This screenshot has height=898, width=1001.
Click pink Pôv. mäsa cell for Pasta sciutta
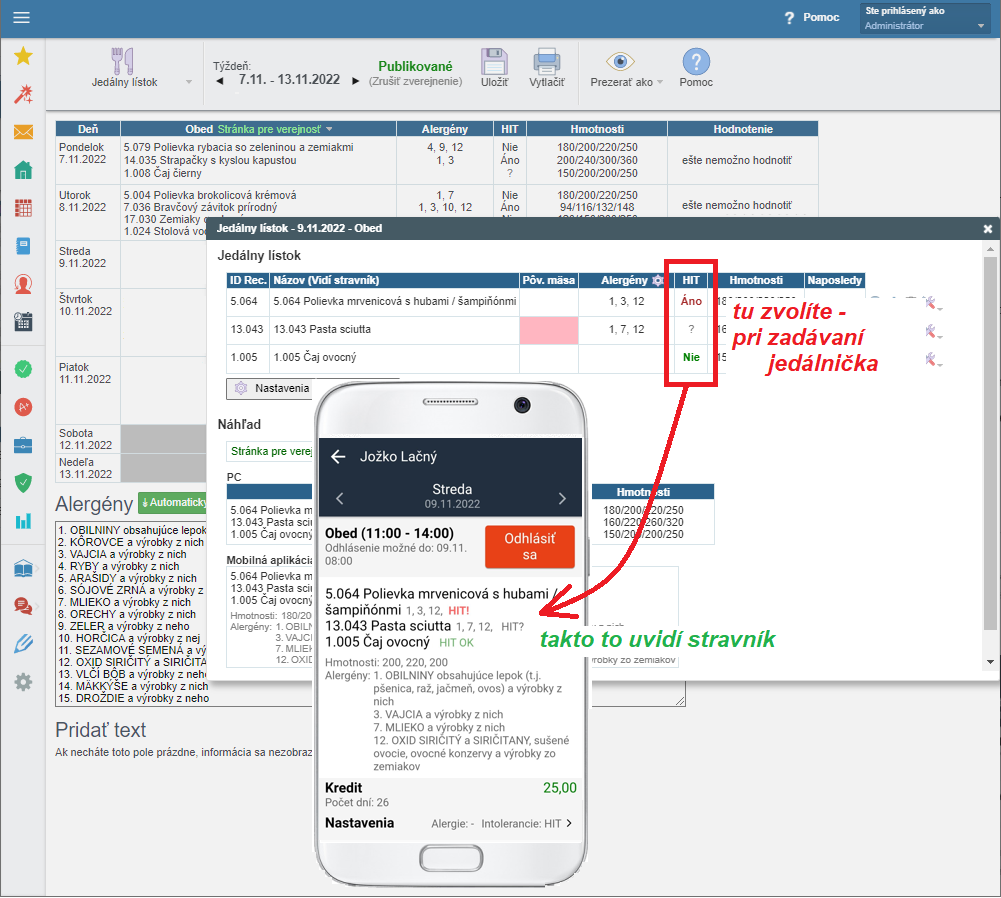point(548,329)
